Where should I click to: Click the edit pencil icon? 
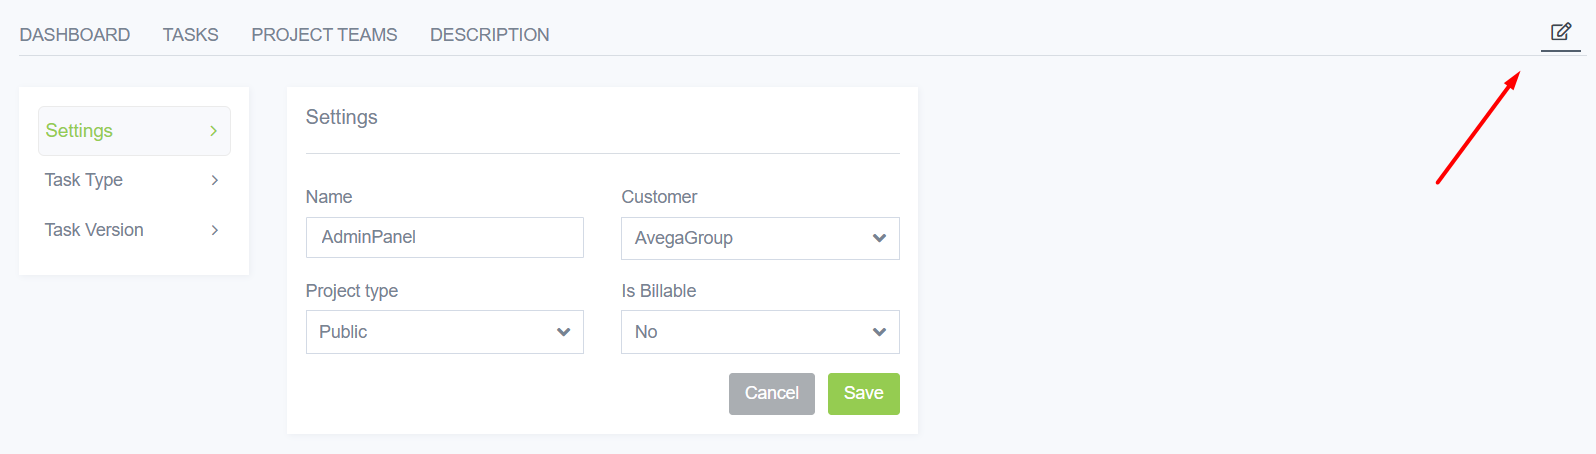coord(1560,32)
